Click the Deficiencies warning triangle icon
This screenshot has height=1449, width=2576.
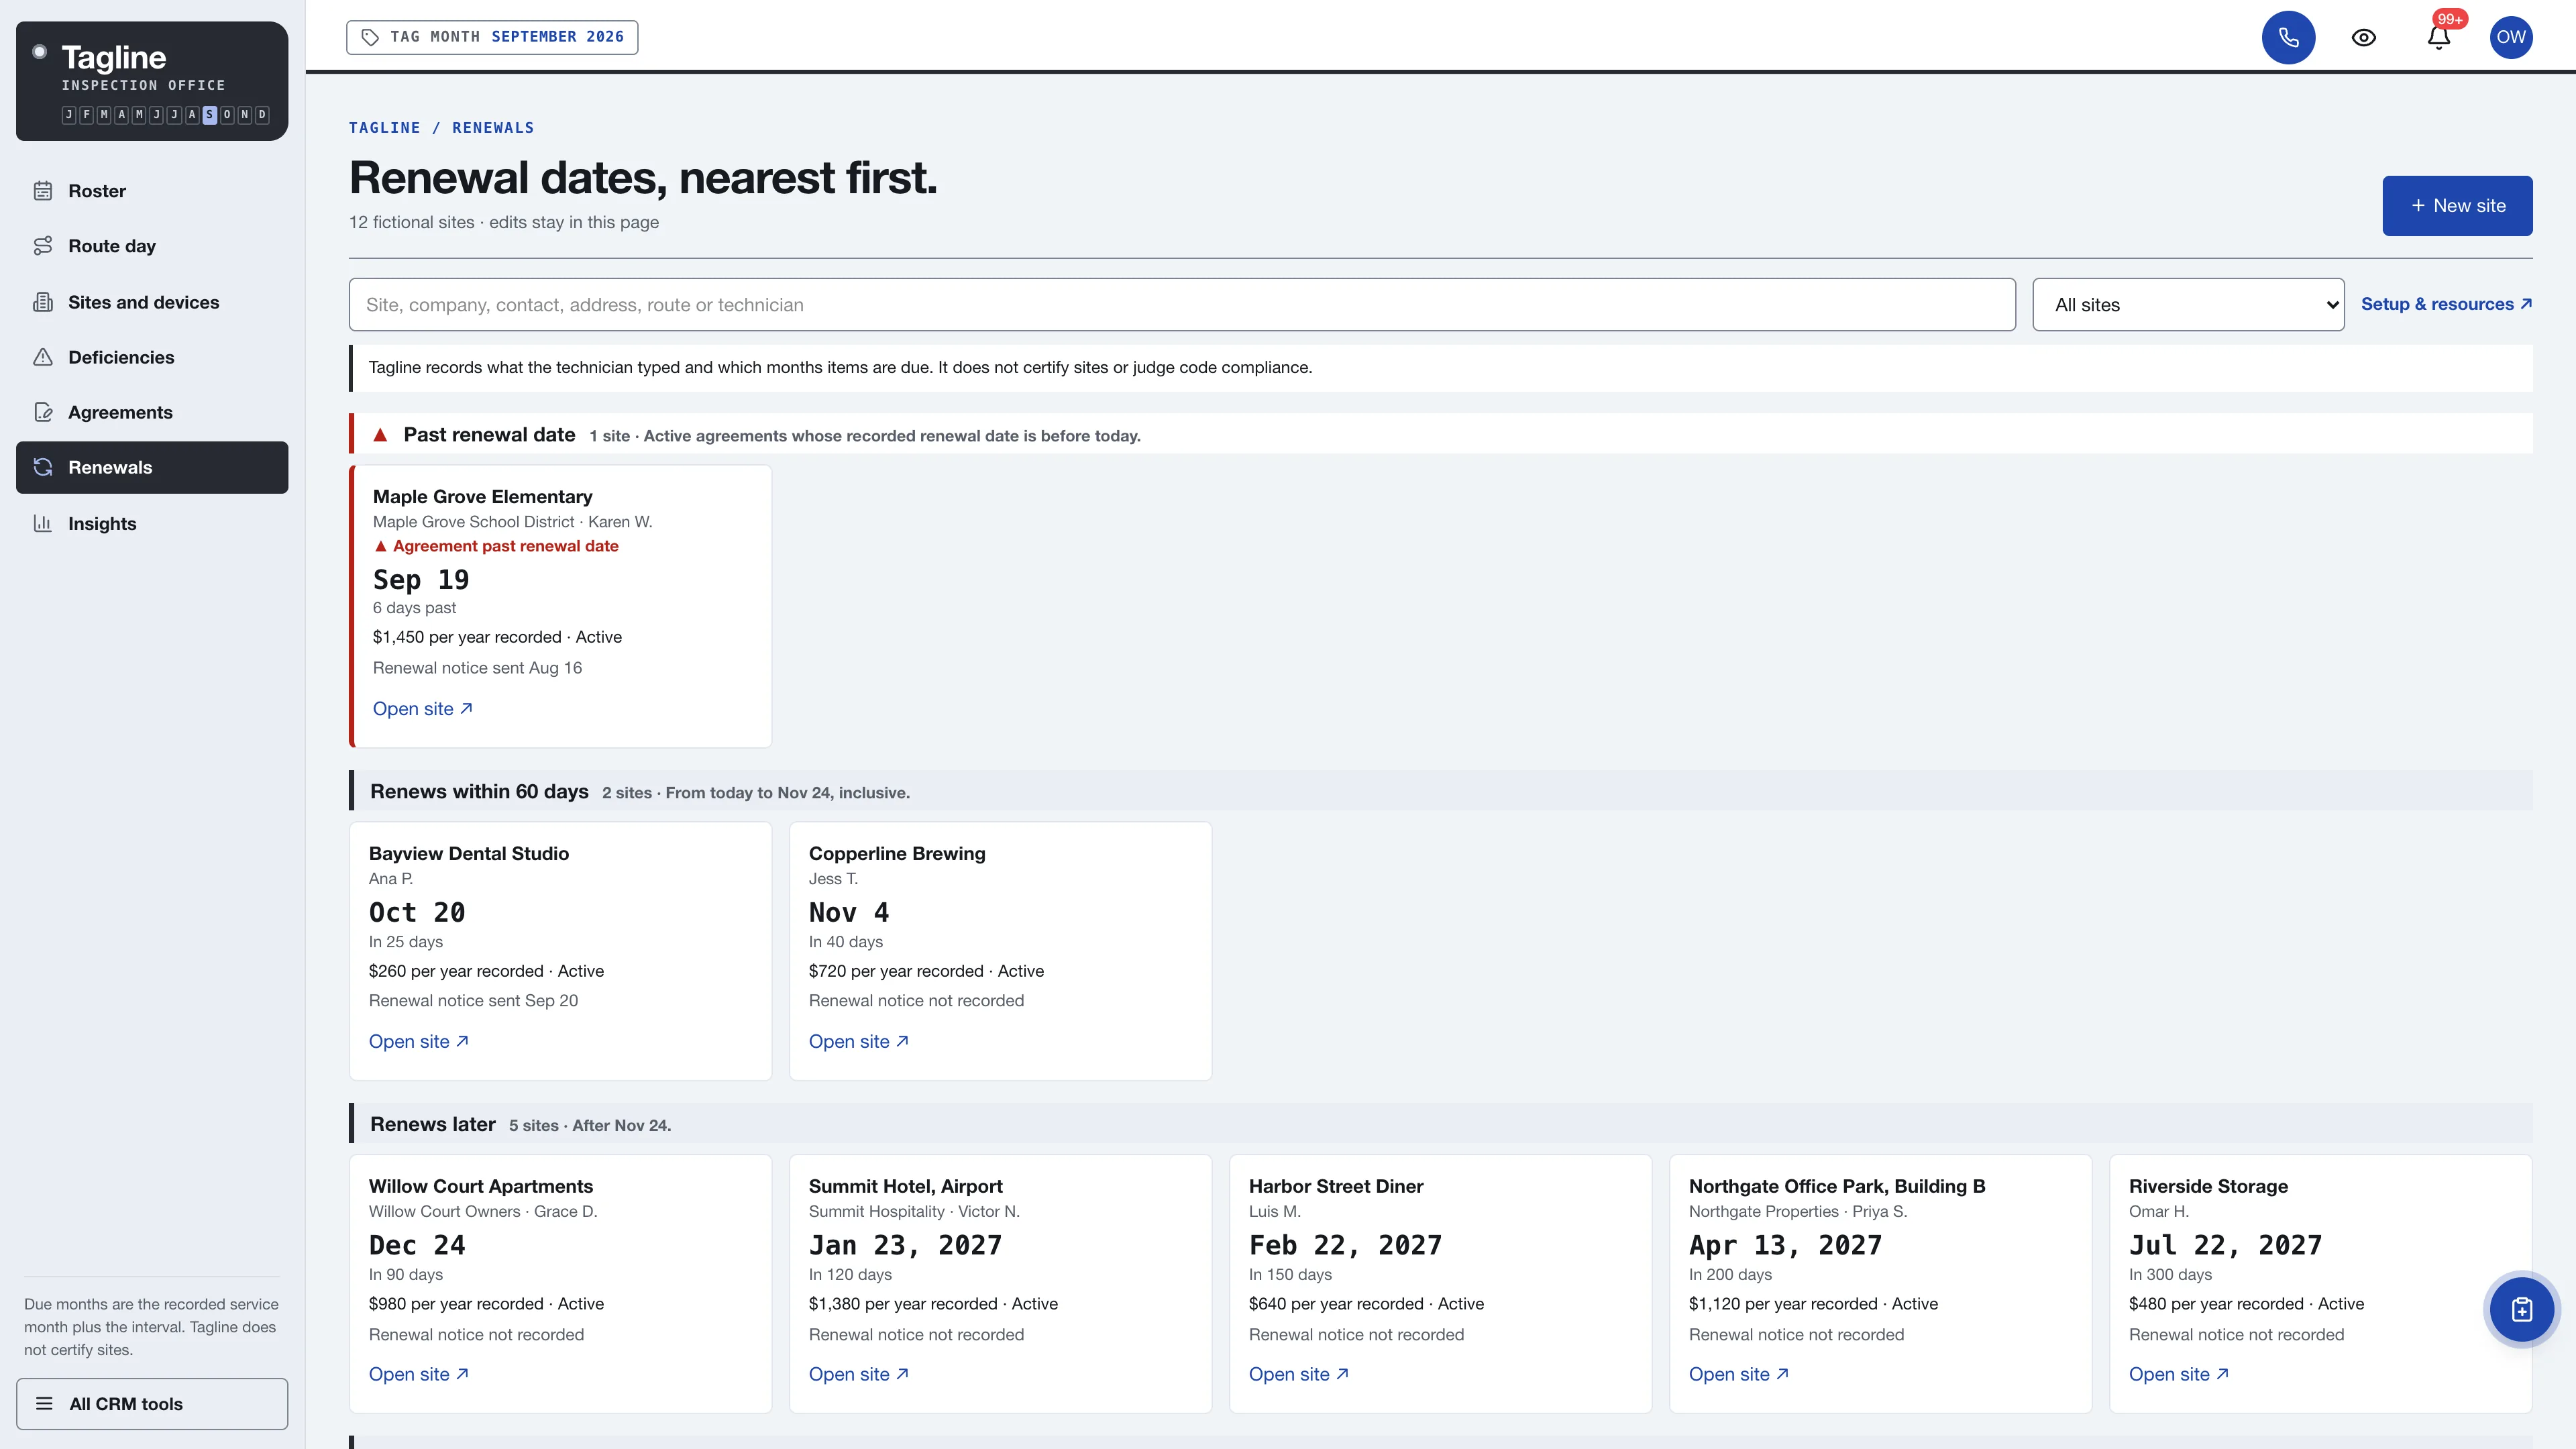[43, 357]
